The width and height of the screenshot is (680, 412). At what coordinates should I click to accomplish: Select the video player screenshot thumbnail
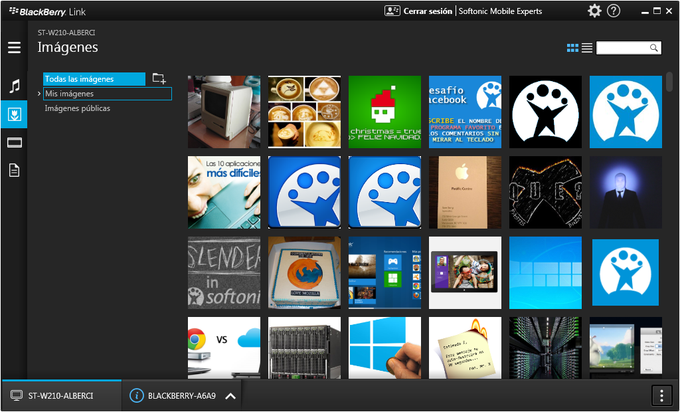pyautogui.click(x=625, y=348)
